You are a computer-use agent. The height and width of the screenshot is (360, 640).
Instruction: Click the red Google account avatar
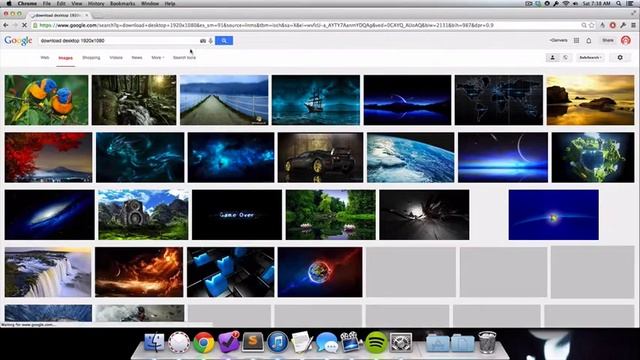pos(626,40)
